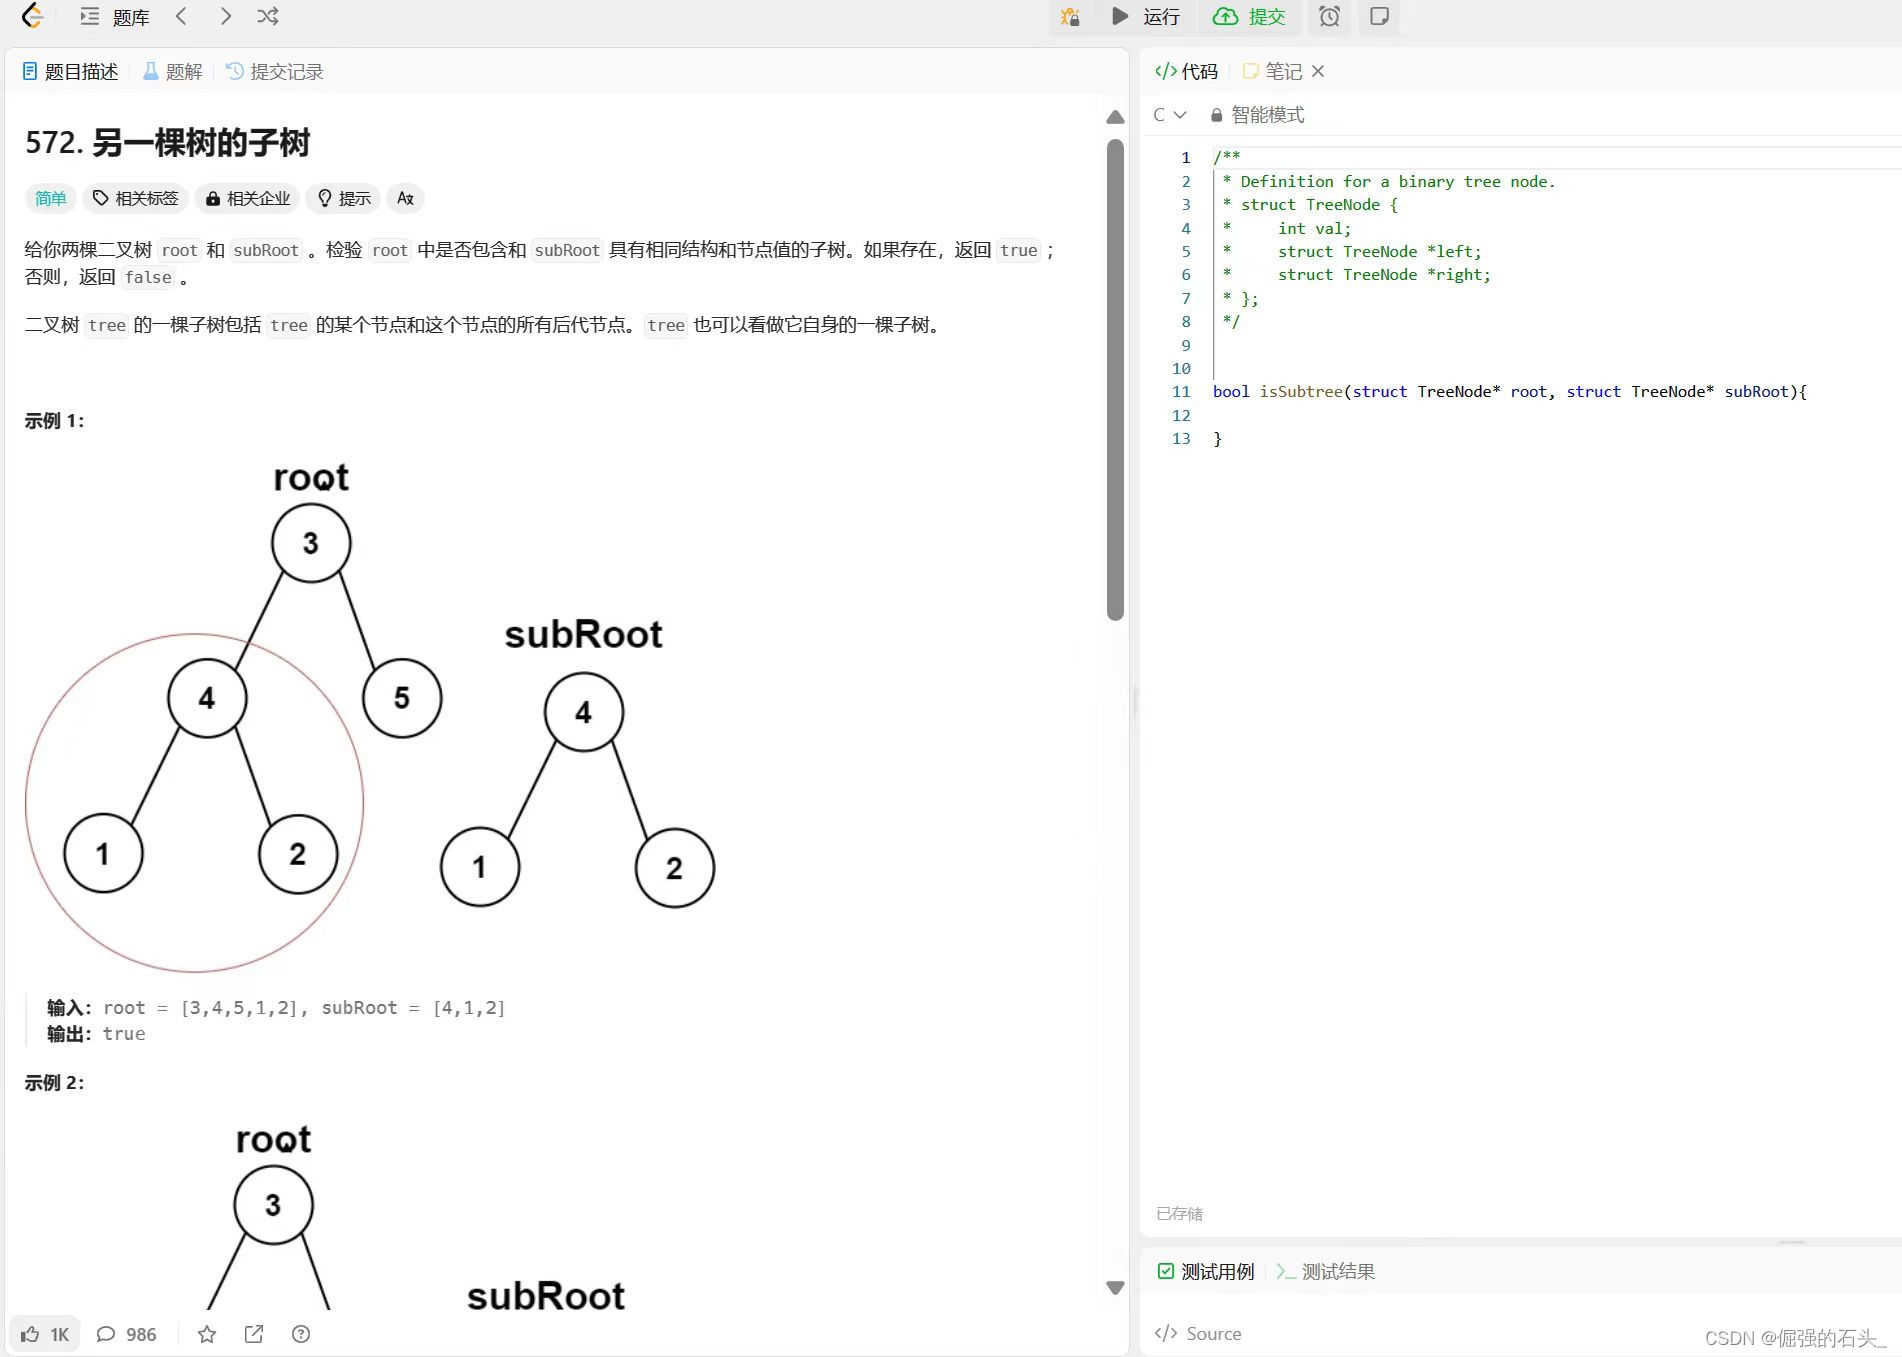This screenshot has height=1357, width=1902.
Task: Open the debugger bug icon
Action: click(x=1070, y=17)
